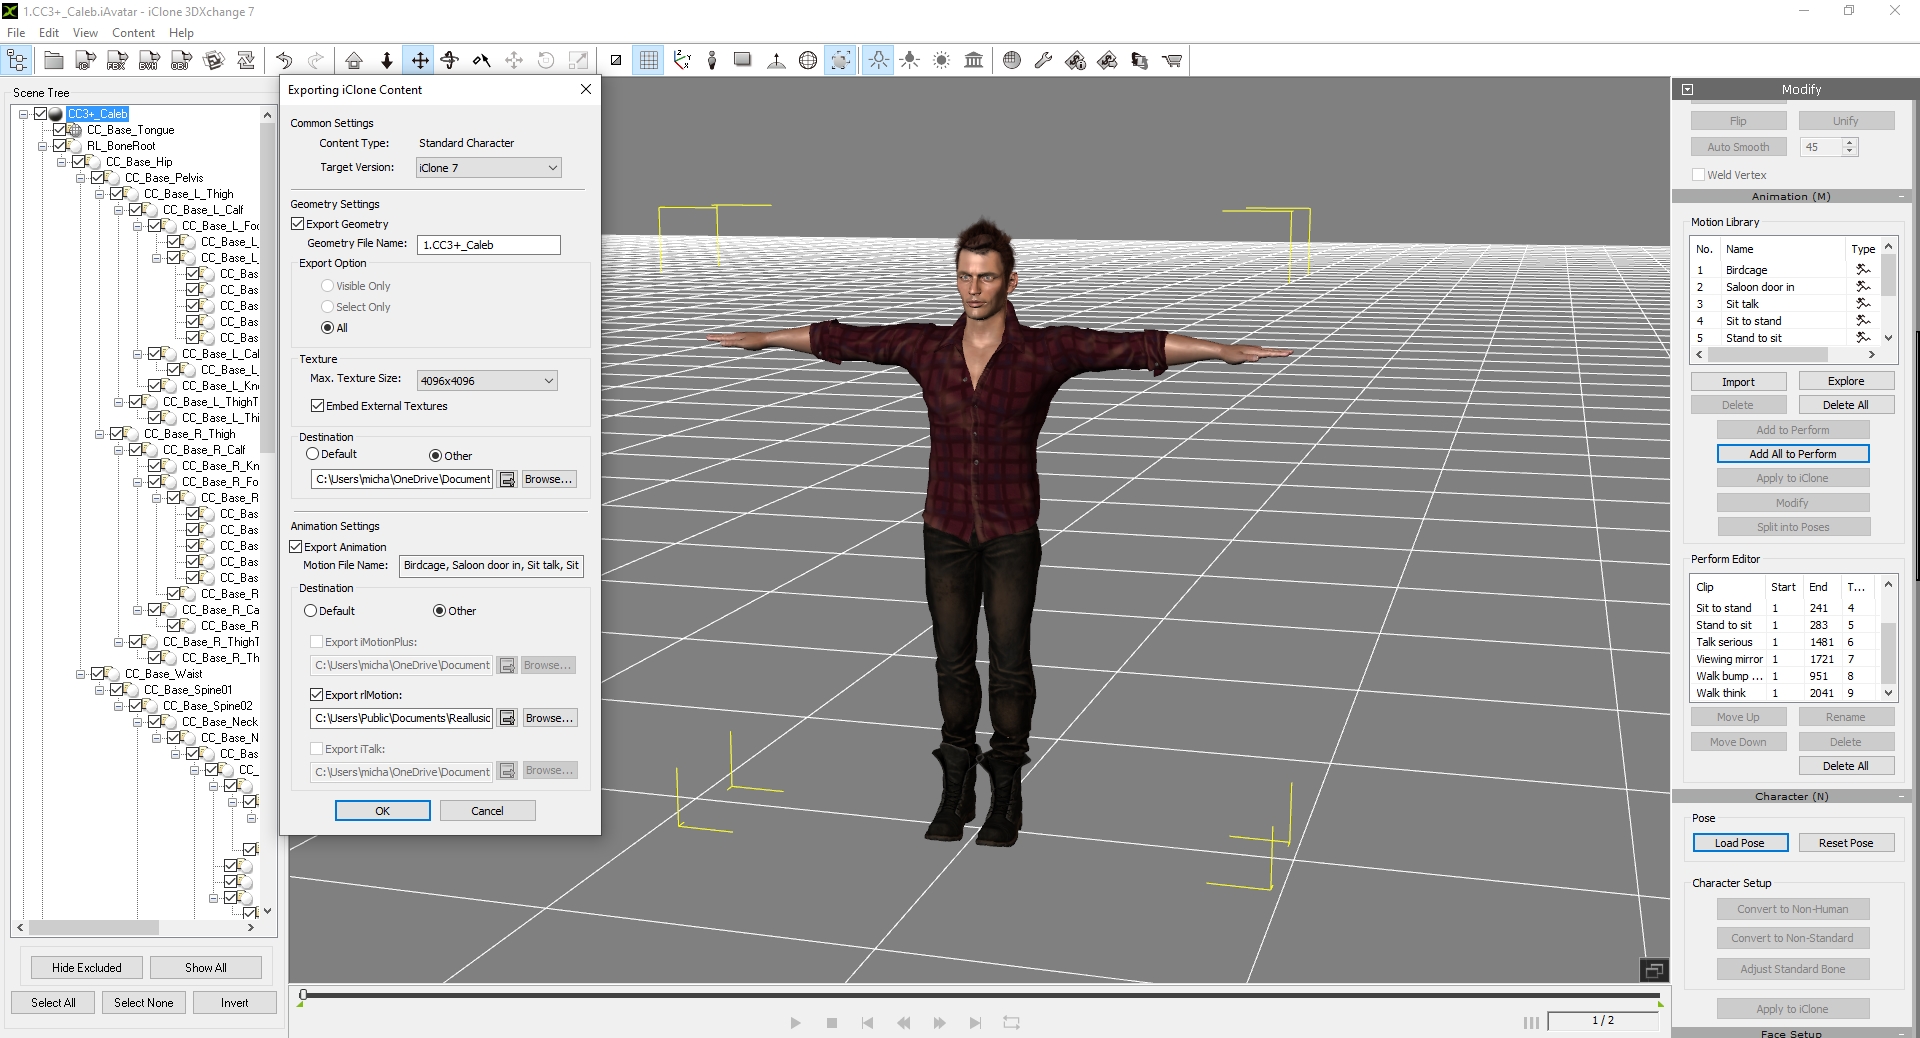Click OK in export dialog
This screenshot has width=1920, height=1038.
tap(383, 811)
